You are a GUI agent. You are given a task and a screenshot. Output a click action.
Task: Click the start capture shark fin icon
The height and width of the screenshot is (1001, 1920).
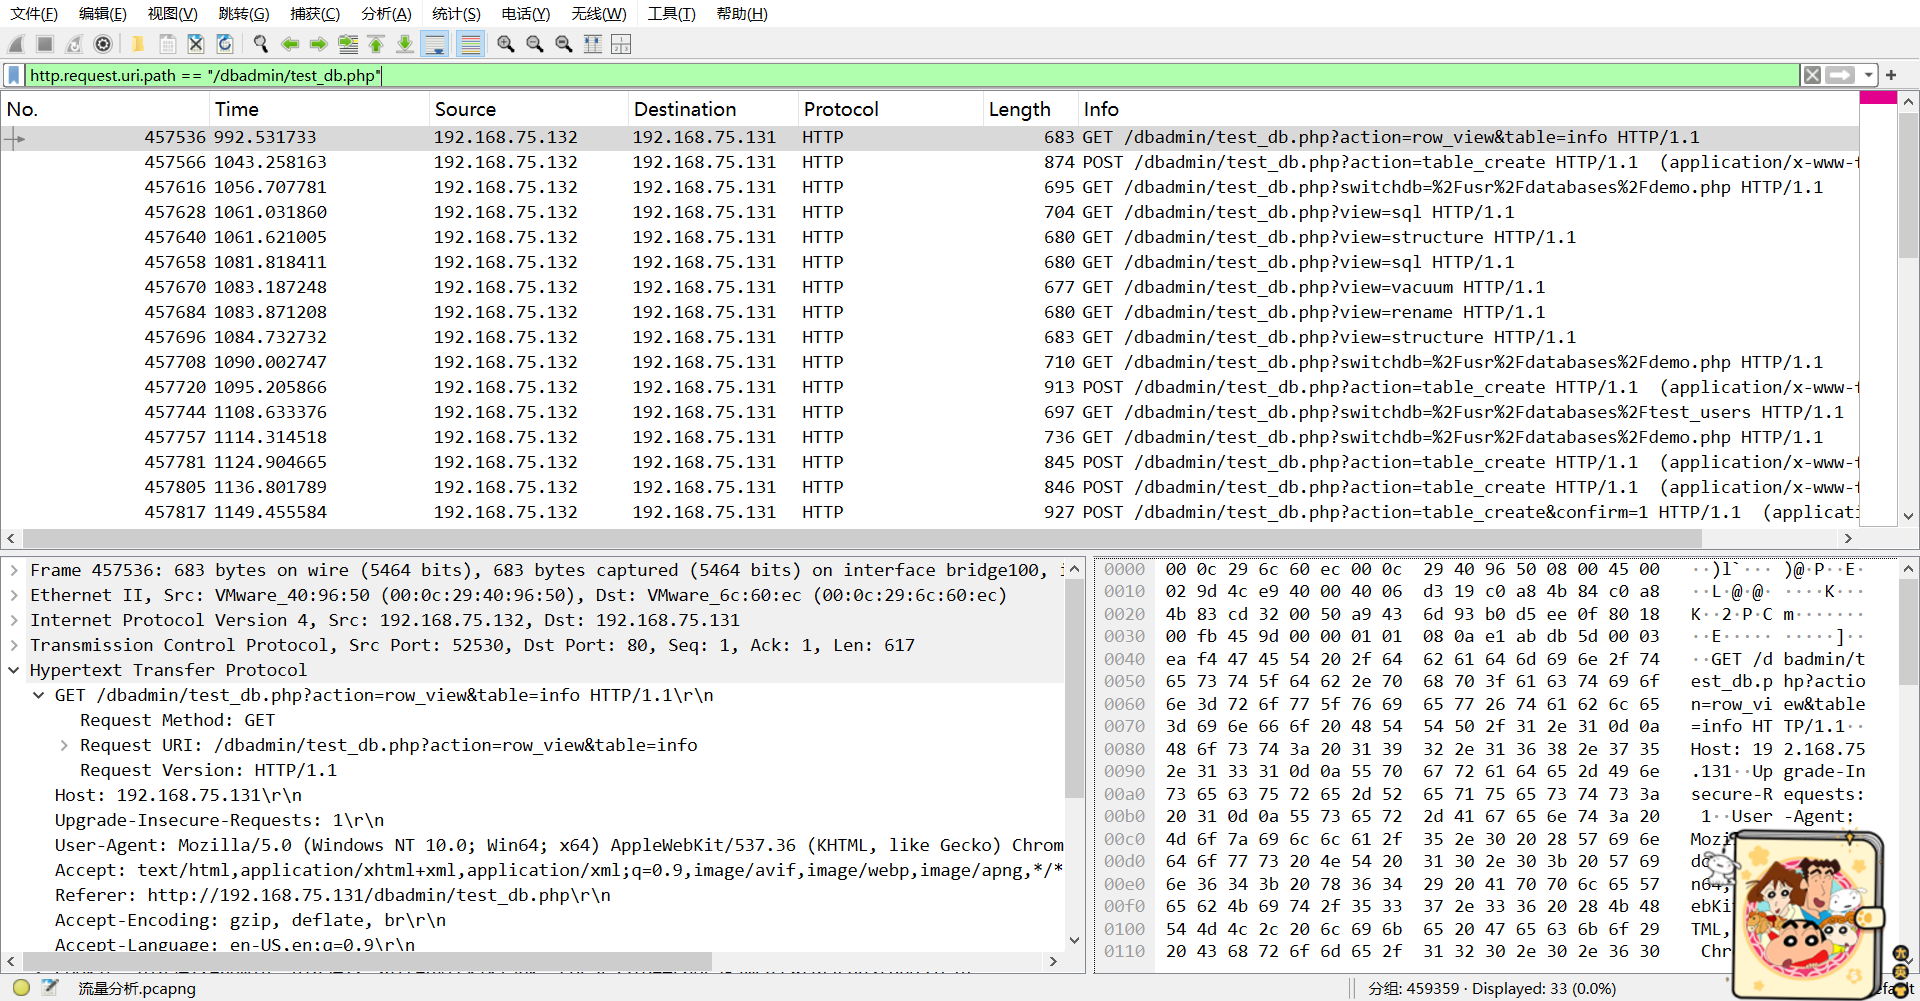click(x=16, y=44)
